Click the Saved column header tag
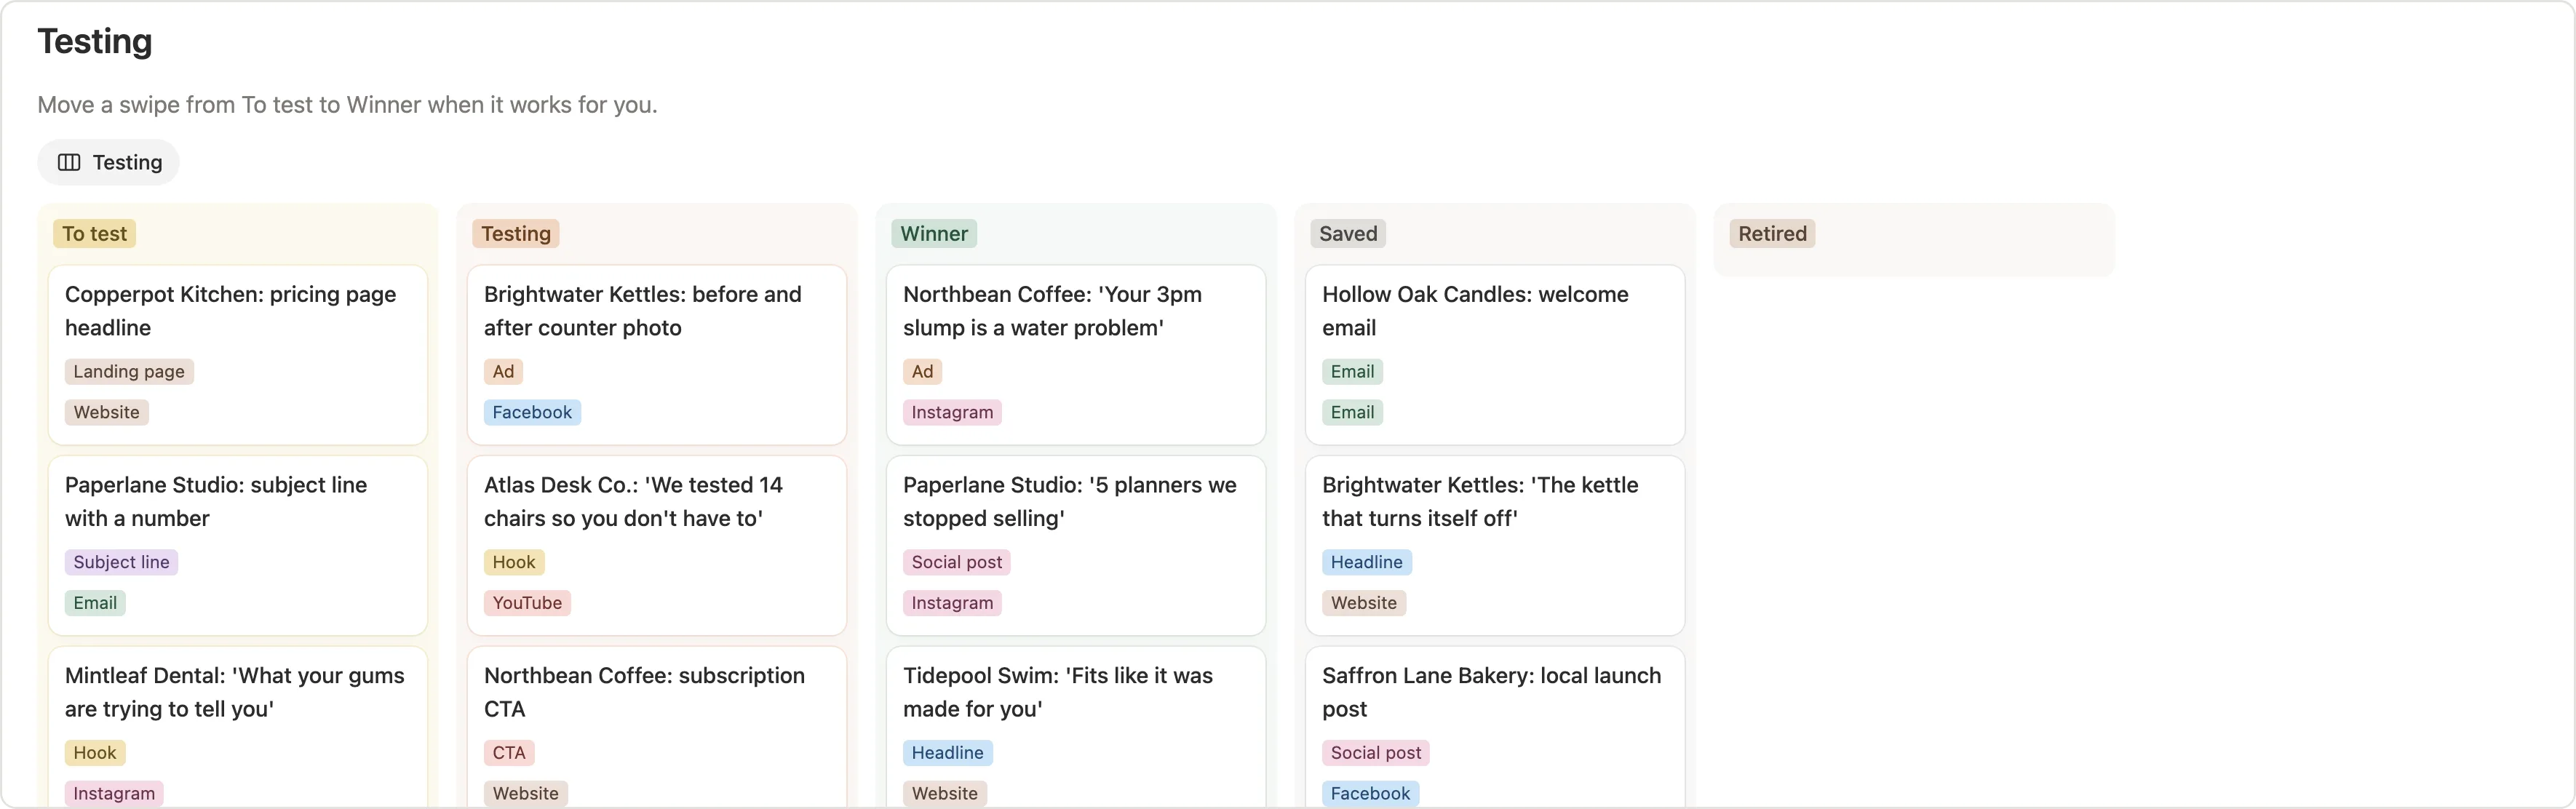 1348,234
